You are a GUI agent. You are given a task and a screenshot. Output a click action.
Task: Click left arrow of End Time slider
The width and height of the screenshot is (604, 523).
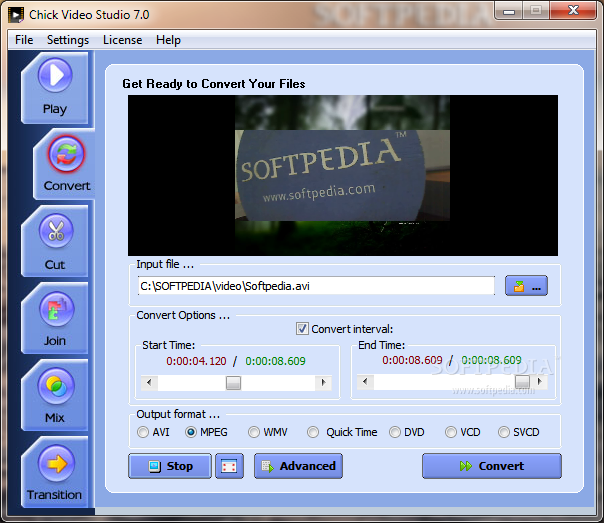click(x=365, y=382)
